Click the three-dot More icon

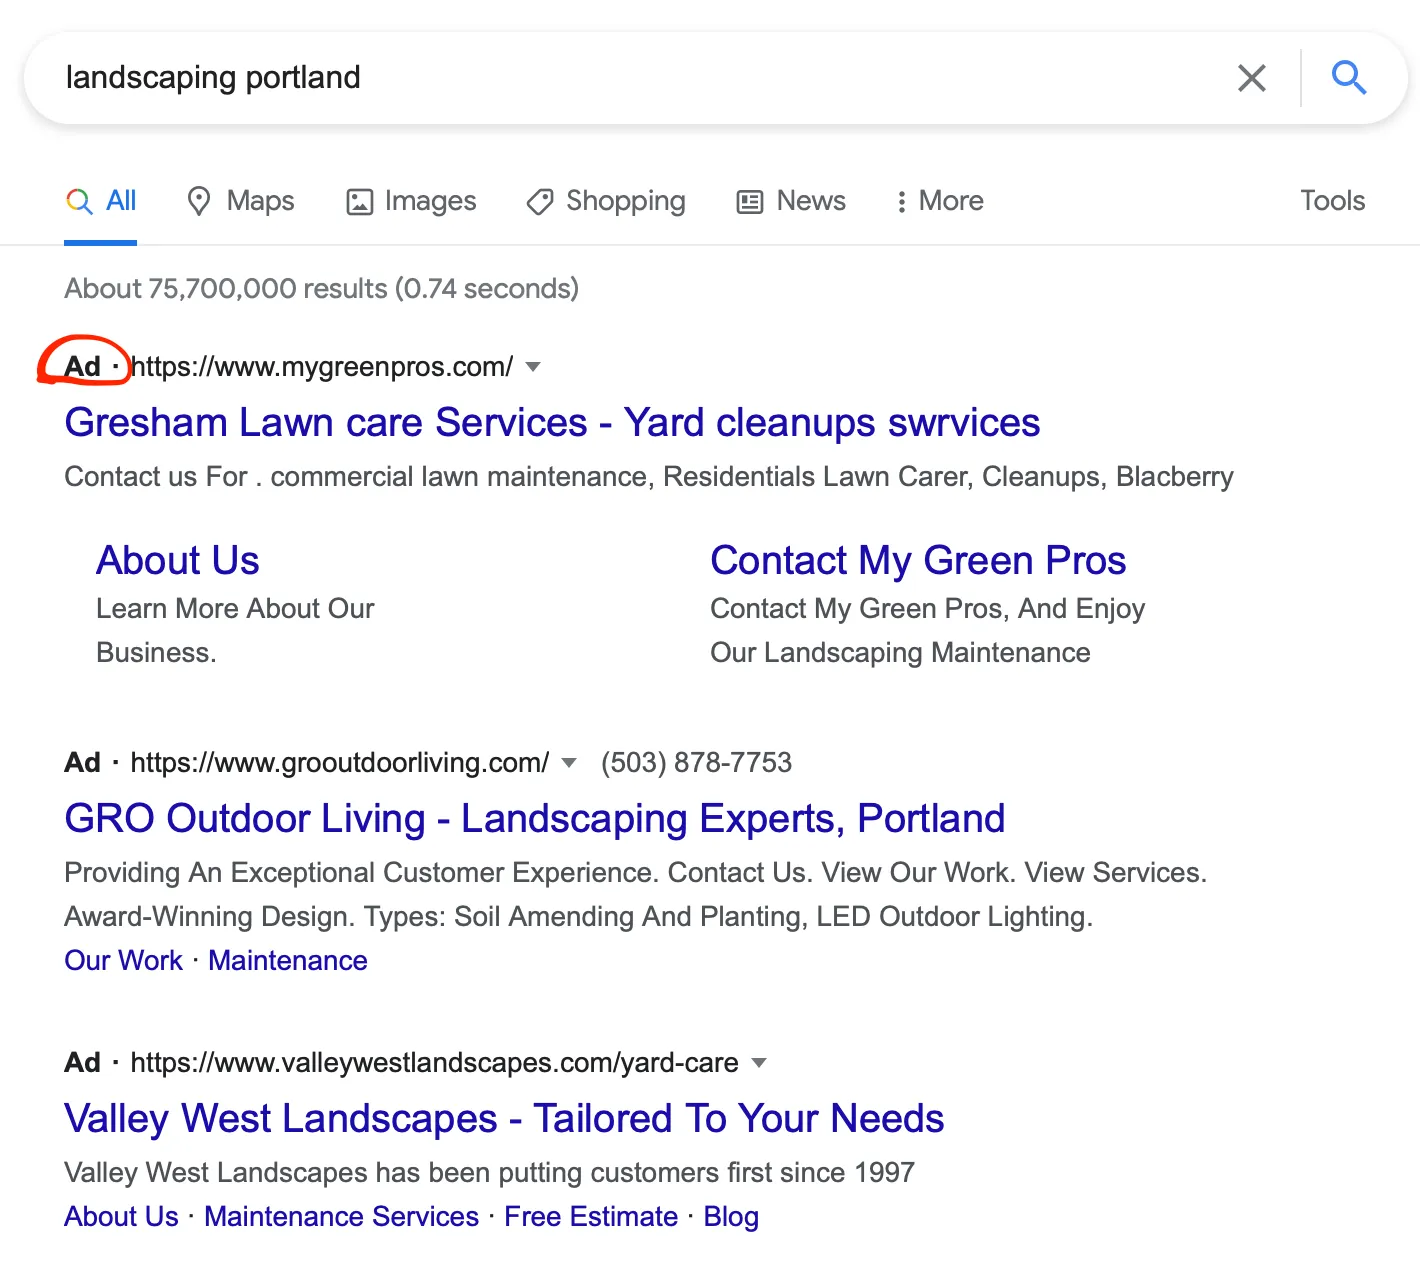(901, 202)
